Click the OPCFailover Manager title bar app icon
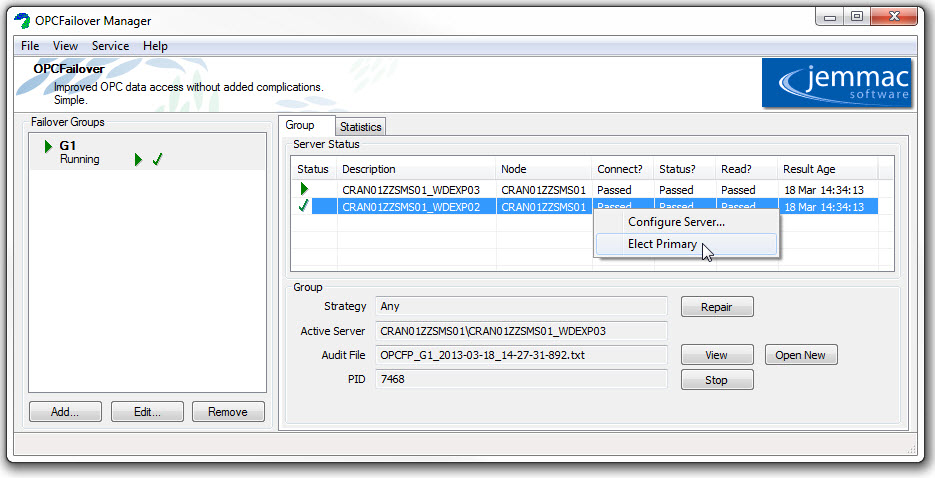The width and height of the screenshot is (935, 478). point(22,21)
